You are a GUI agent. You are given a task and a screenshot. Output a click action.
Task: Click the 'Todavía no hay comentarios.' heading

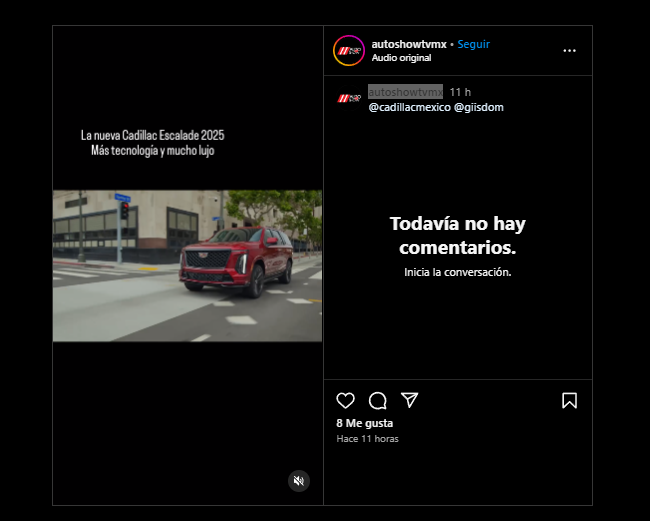click(458, 235)
